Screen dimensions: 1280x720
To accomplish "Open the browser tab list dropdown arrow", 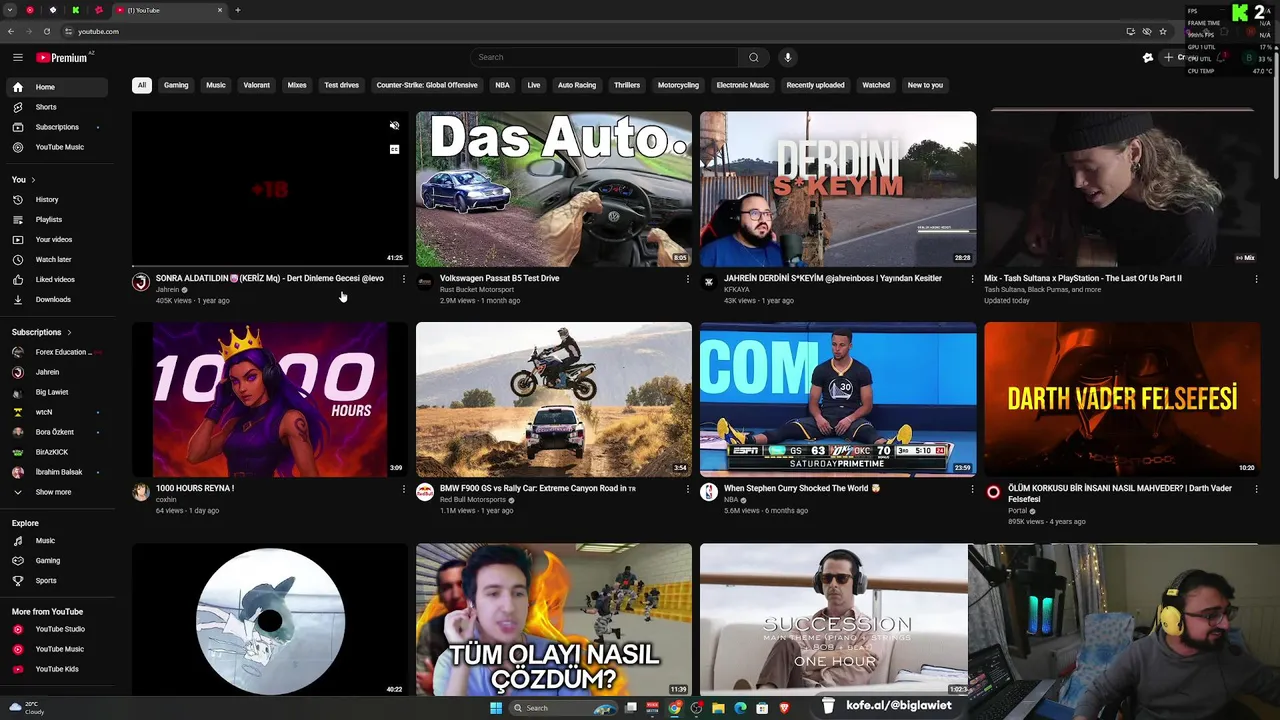I will pyautogui.click(x=11, y=10).
